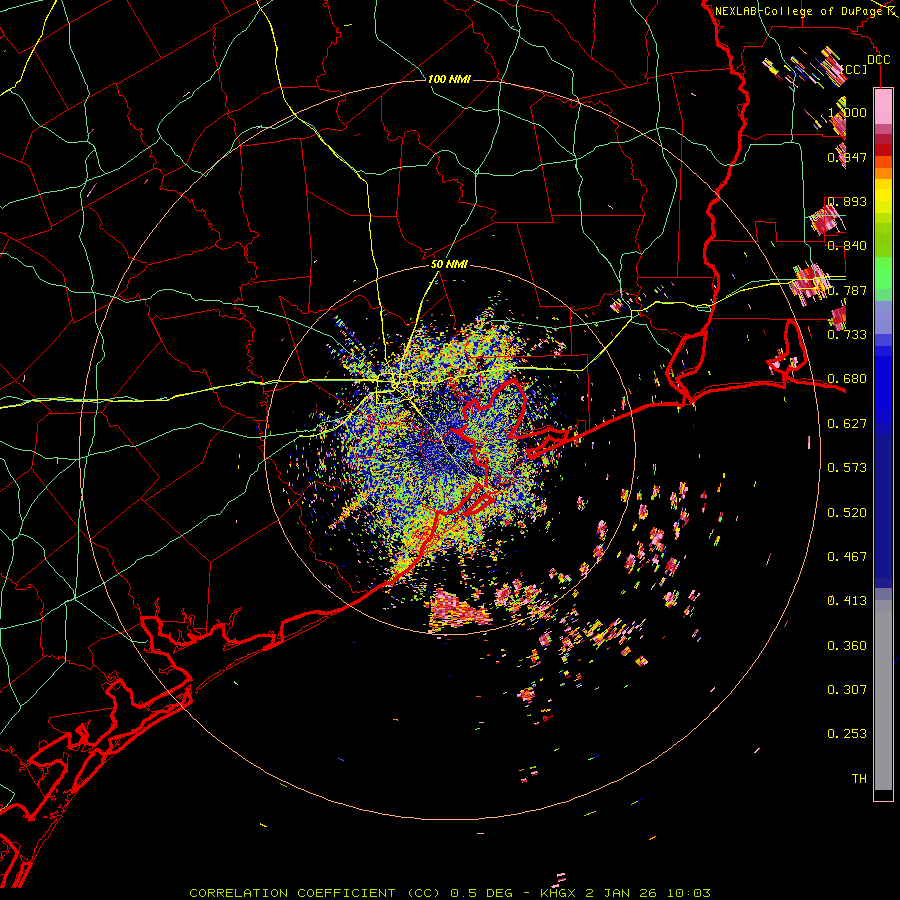This screenshot has width=900, height=900.
Task: Click the 0.947 scale value
Action: [847, 157]
